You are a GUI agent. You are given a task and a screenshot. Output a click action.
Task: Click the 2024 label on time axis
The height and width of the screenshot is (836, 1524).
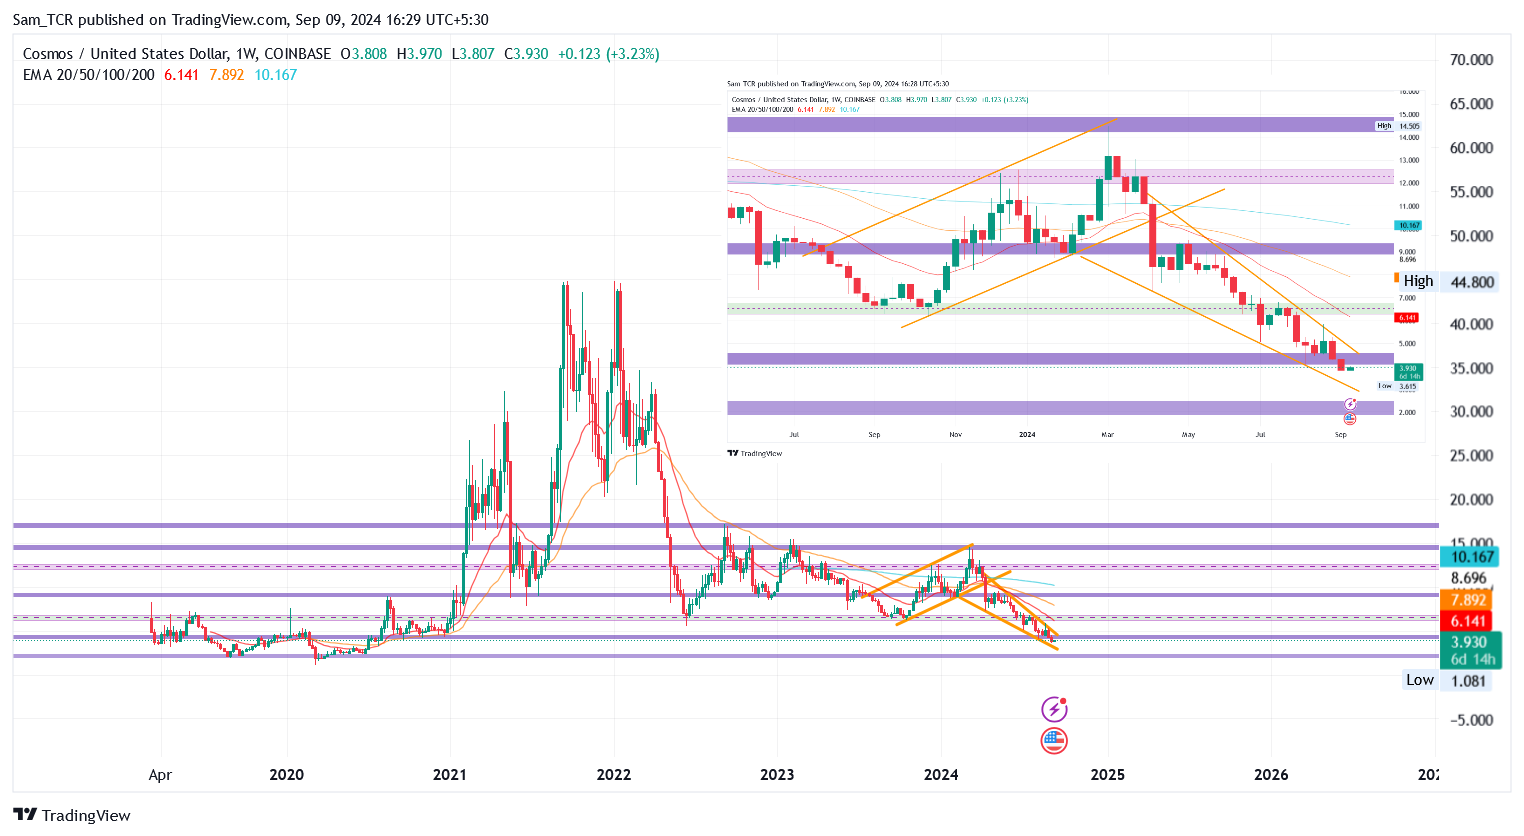(x=941, y=775)
